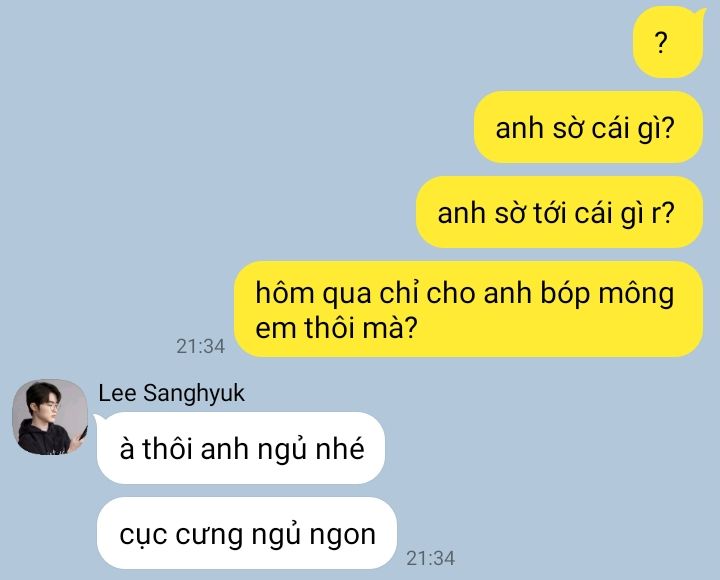The width and height of the screenshot is (720, 580).
Task: Tap Lee Sanghyuk's profile picture
Action: [50, 417]
